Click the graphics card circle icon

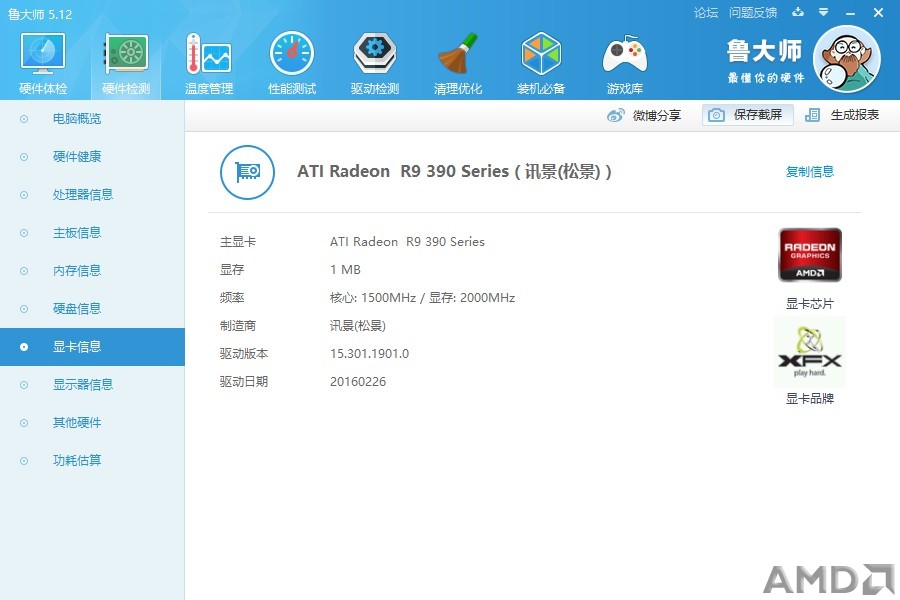point(247,172)
